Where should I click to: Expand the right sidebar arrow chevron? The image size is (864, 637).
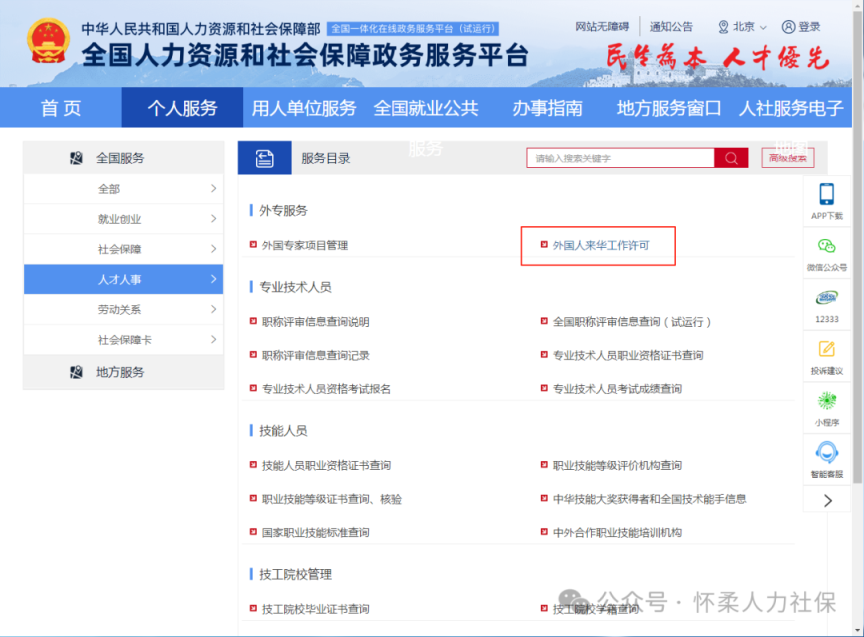pos(827,500)
